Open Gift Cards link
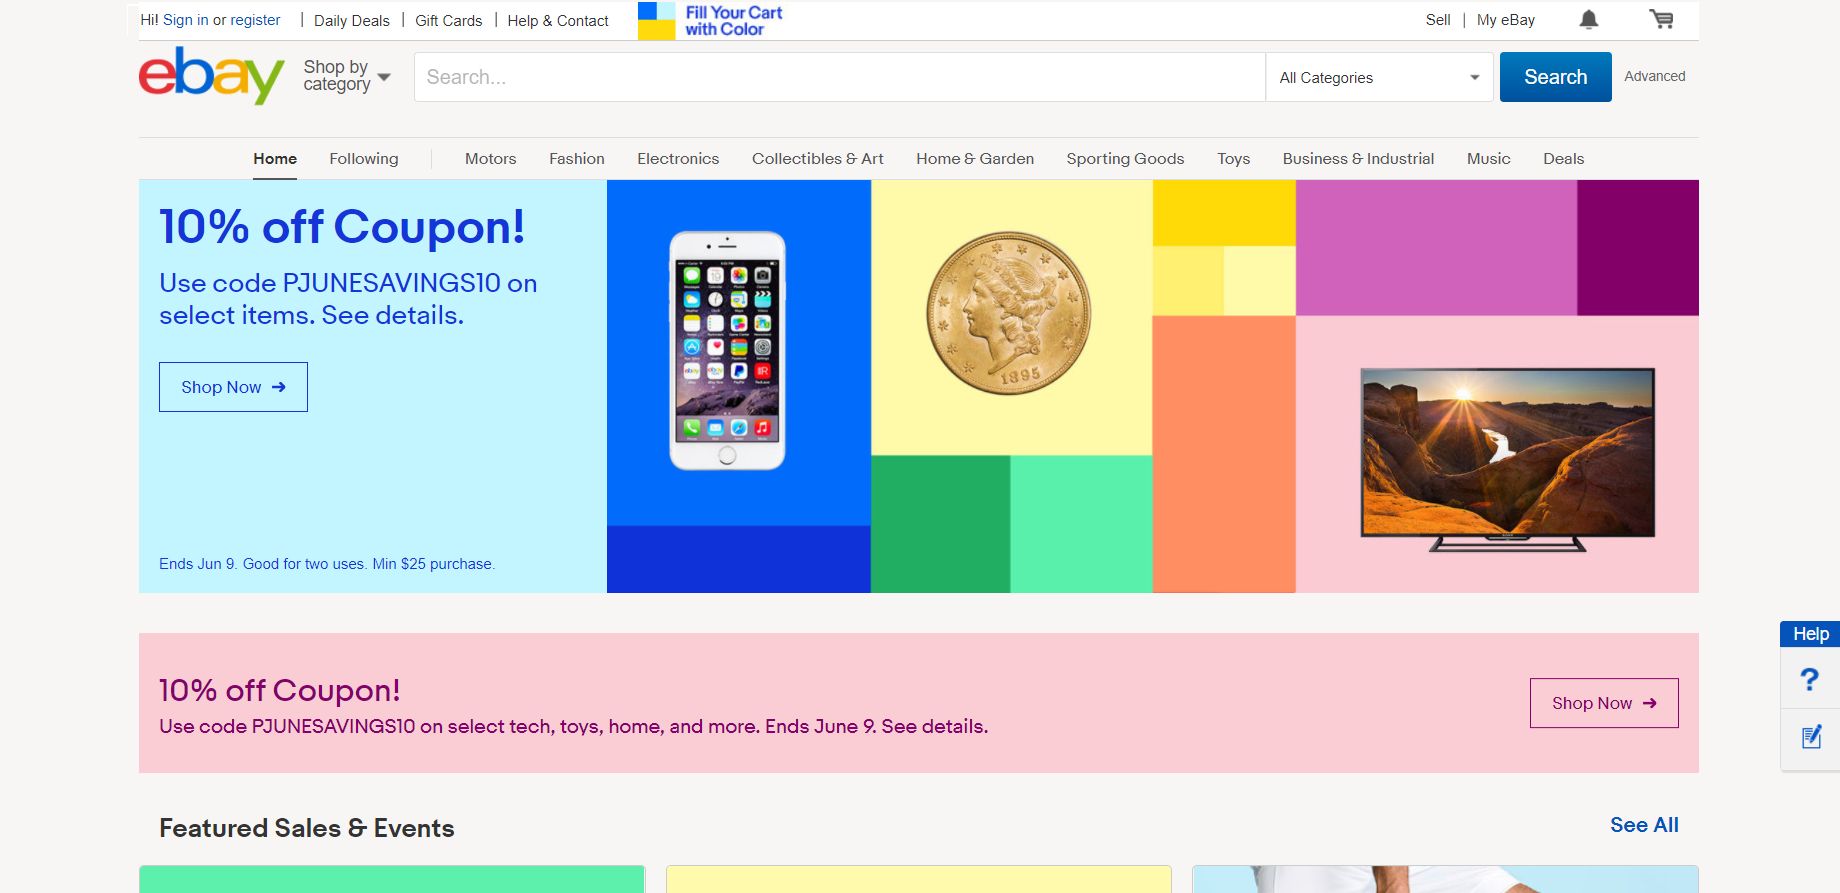Image resolution: width=1840 pixels, height=893 pixels. point(449,21)
